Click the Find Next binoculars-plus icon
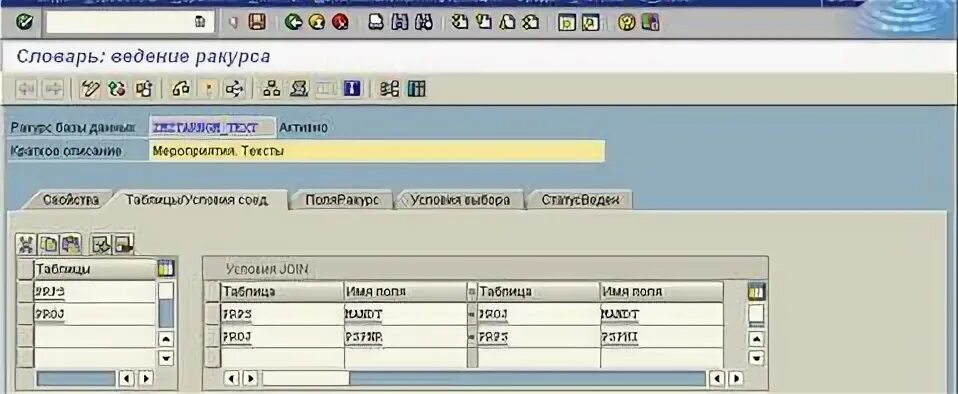 coord(423,23)
